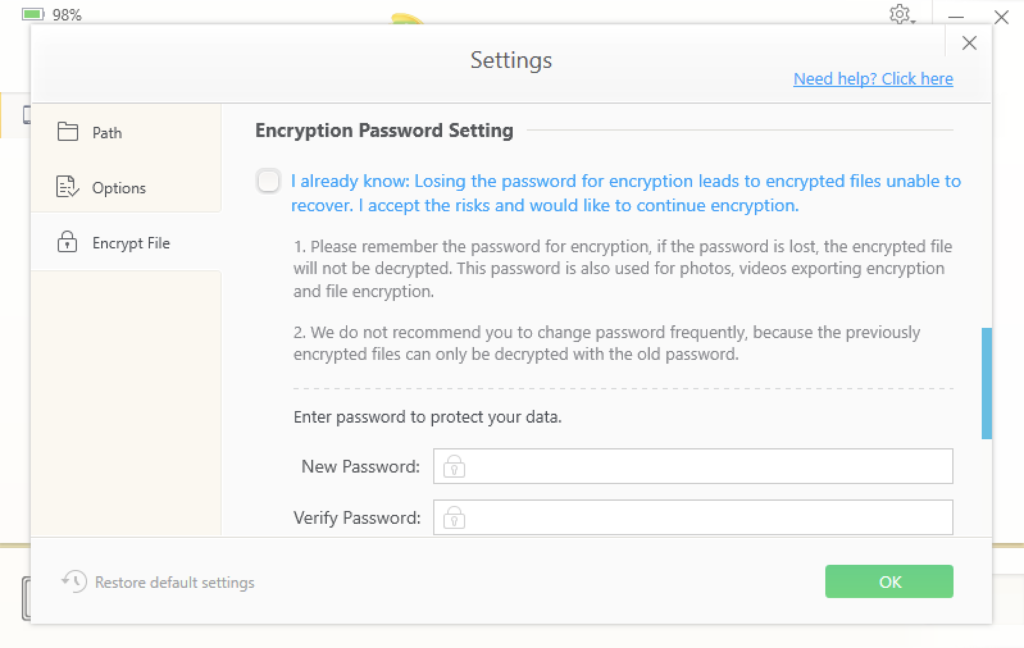The height and width of the screenshot is (648, 1024).
Task: Click the blue vertical scrollbar thumb
Action: coord(986,383)
